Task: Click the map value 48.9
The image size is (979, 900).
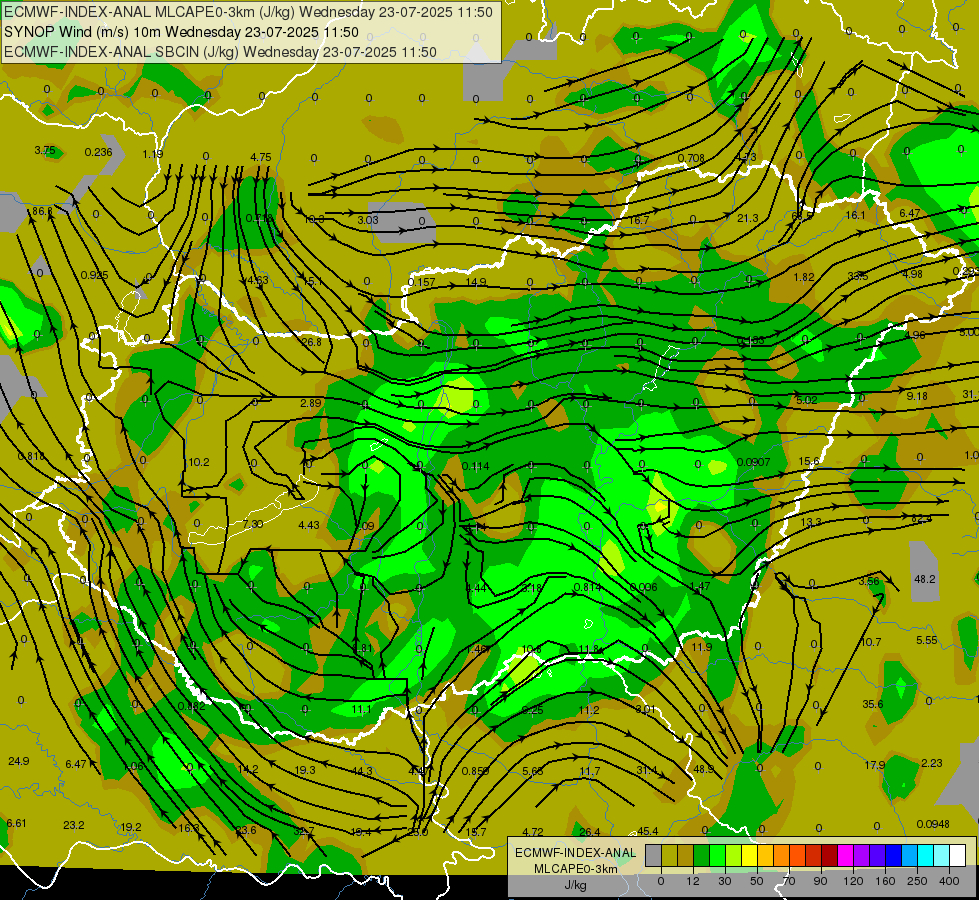Action: (703, 769)
